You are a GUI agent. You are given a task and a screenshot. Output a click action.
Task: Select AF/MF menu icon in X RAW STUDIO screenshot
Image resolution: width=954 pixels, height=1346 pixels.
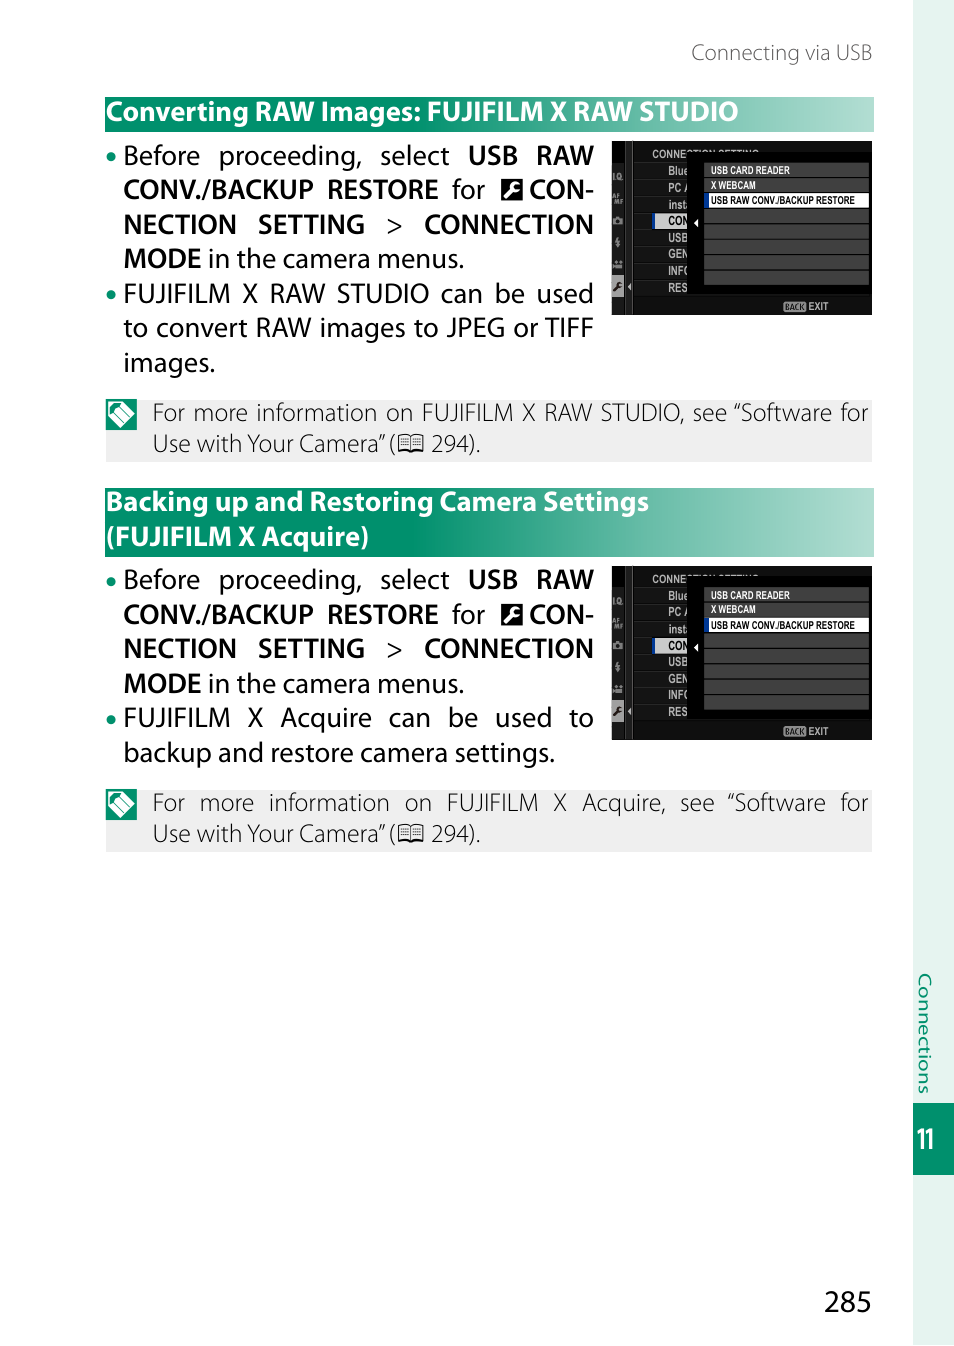(x=618, y=198)
